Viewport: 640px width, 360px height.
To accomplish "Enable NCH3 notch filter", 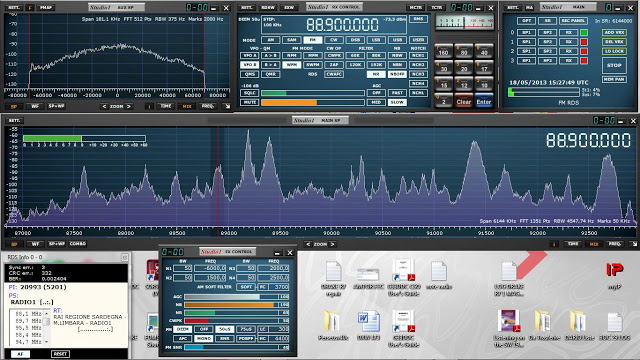I will coord(418,74).
